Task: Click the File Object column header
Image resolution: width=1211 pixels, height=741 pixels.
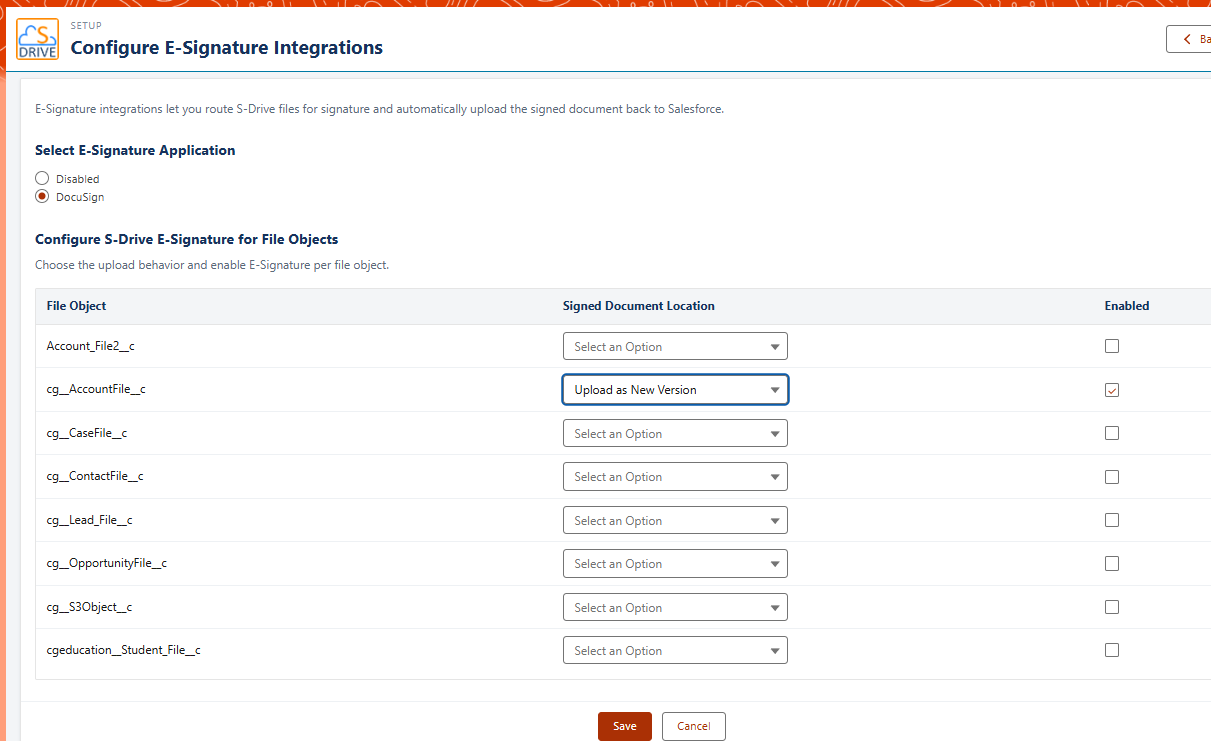Action: pos(76,306)
